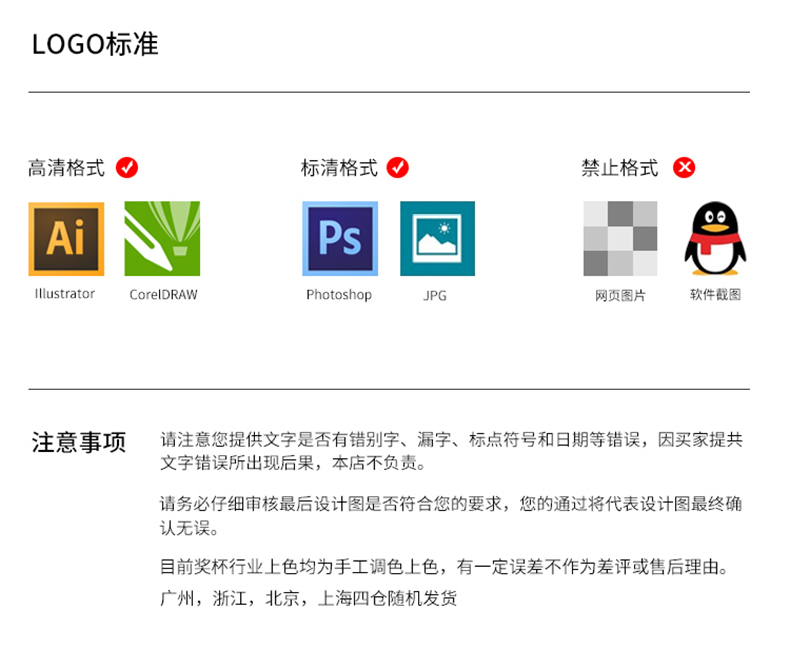This screenshot has height=649, width=790.
Task: Click the 禁止格式 heading
Action: pos(620,168)
